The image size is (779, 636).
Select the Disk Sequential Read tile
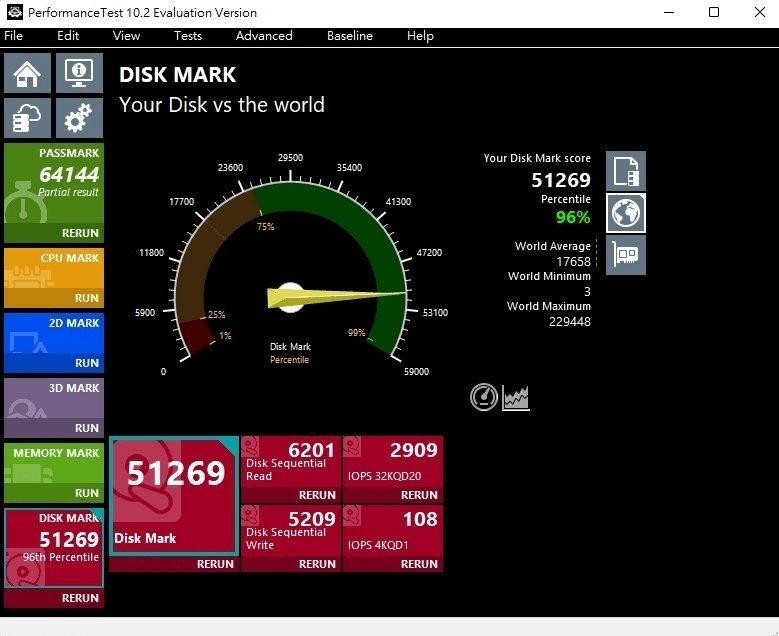(291, 462)
